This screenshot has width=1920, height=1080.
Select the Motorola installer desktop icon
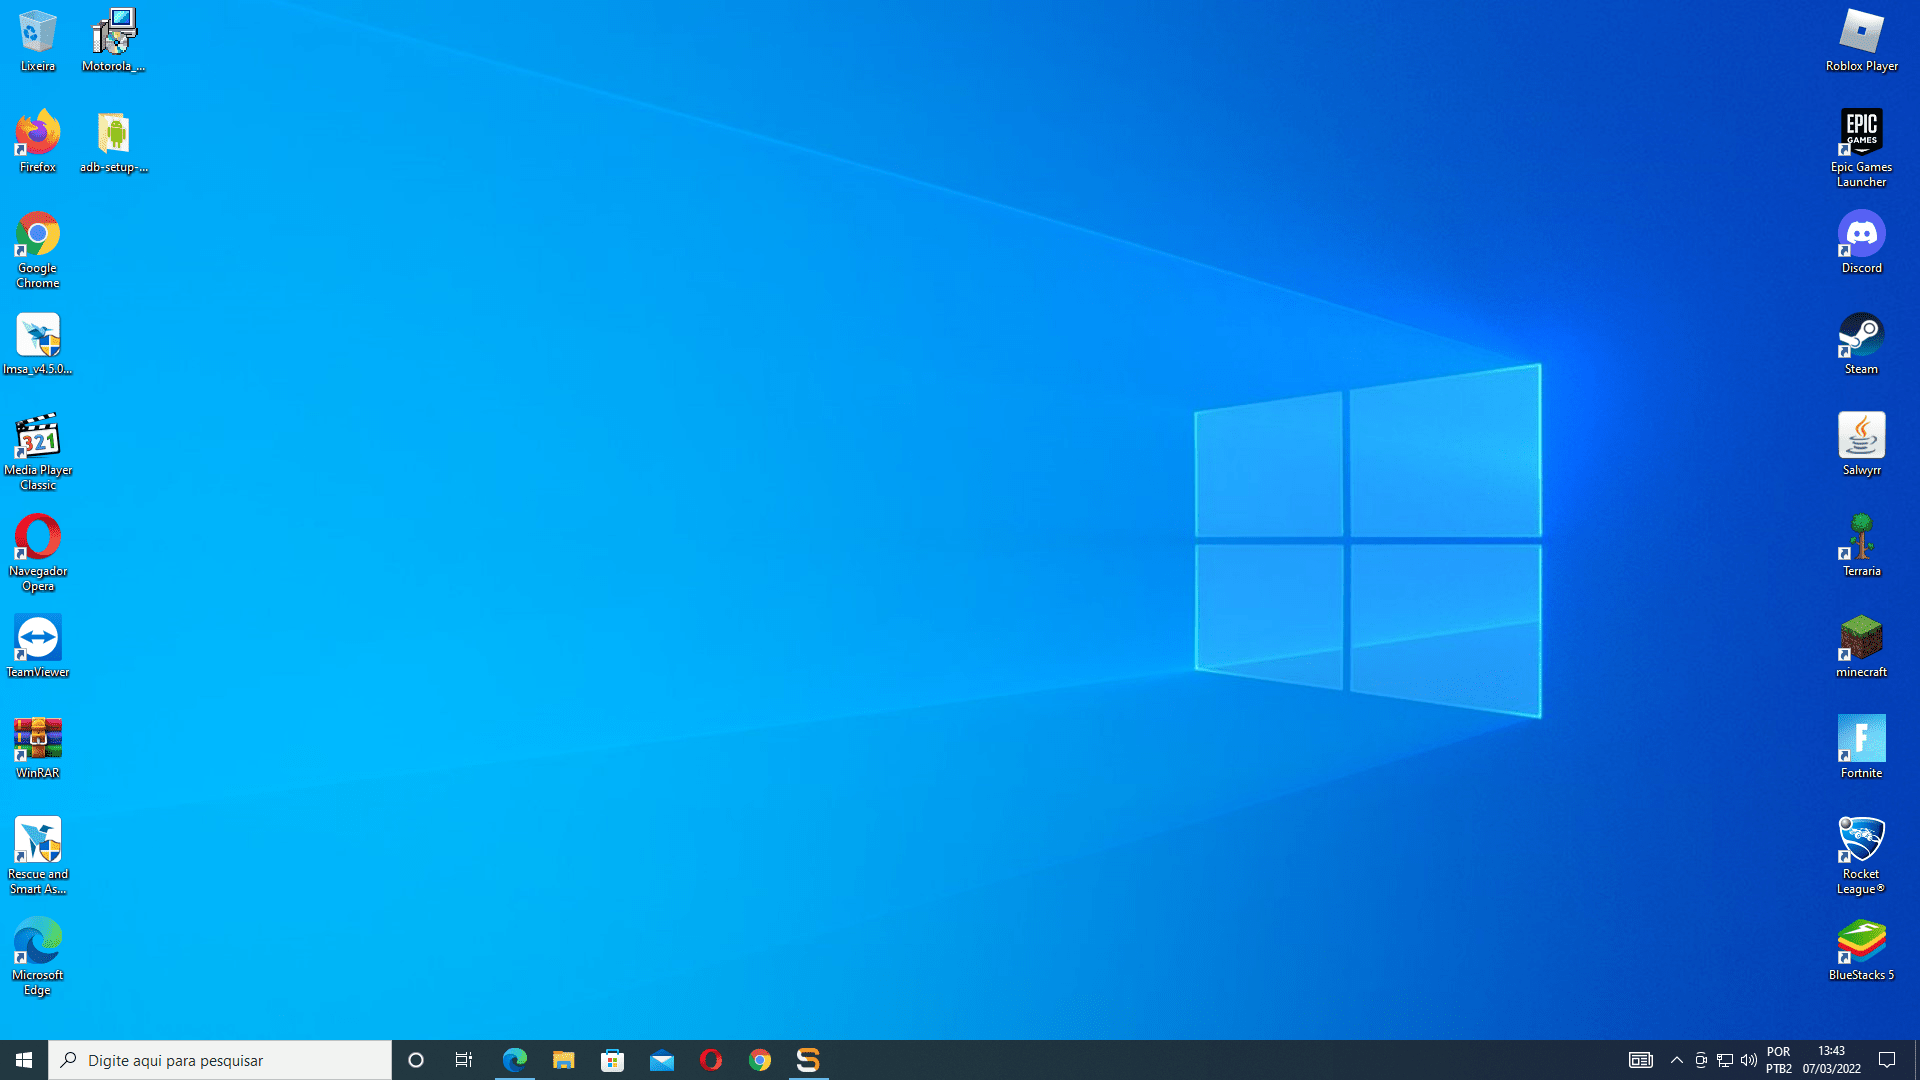click(x=114, y=41)
